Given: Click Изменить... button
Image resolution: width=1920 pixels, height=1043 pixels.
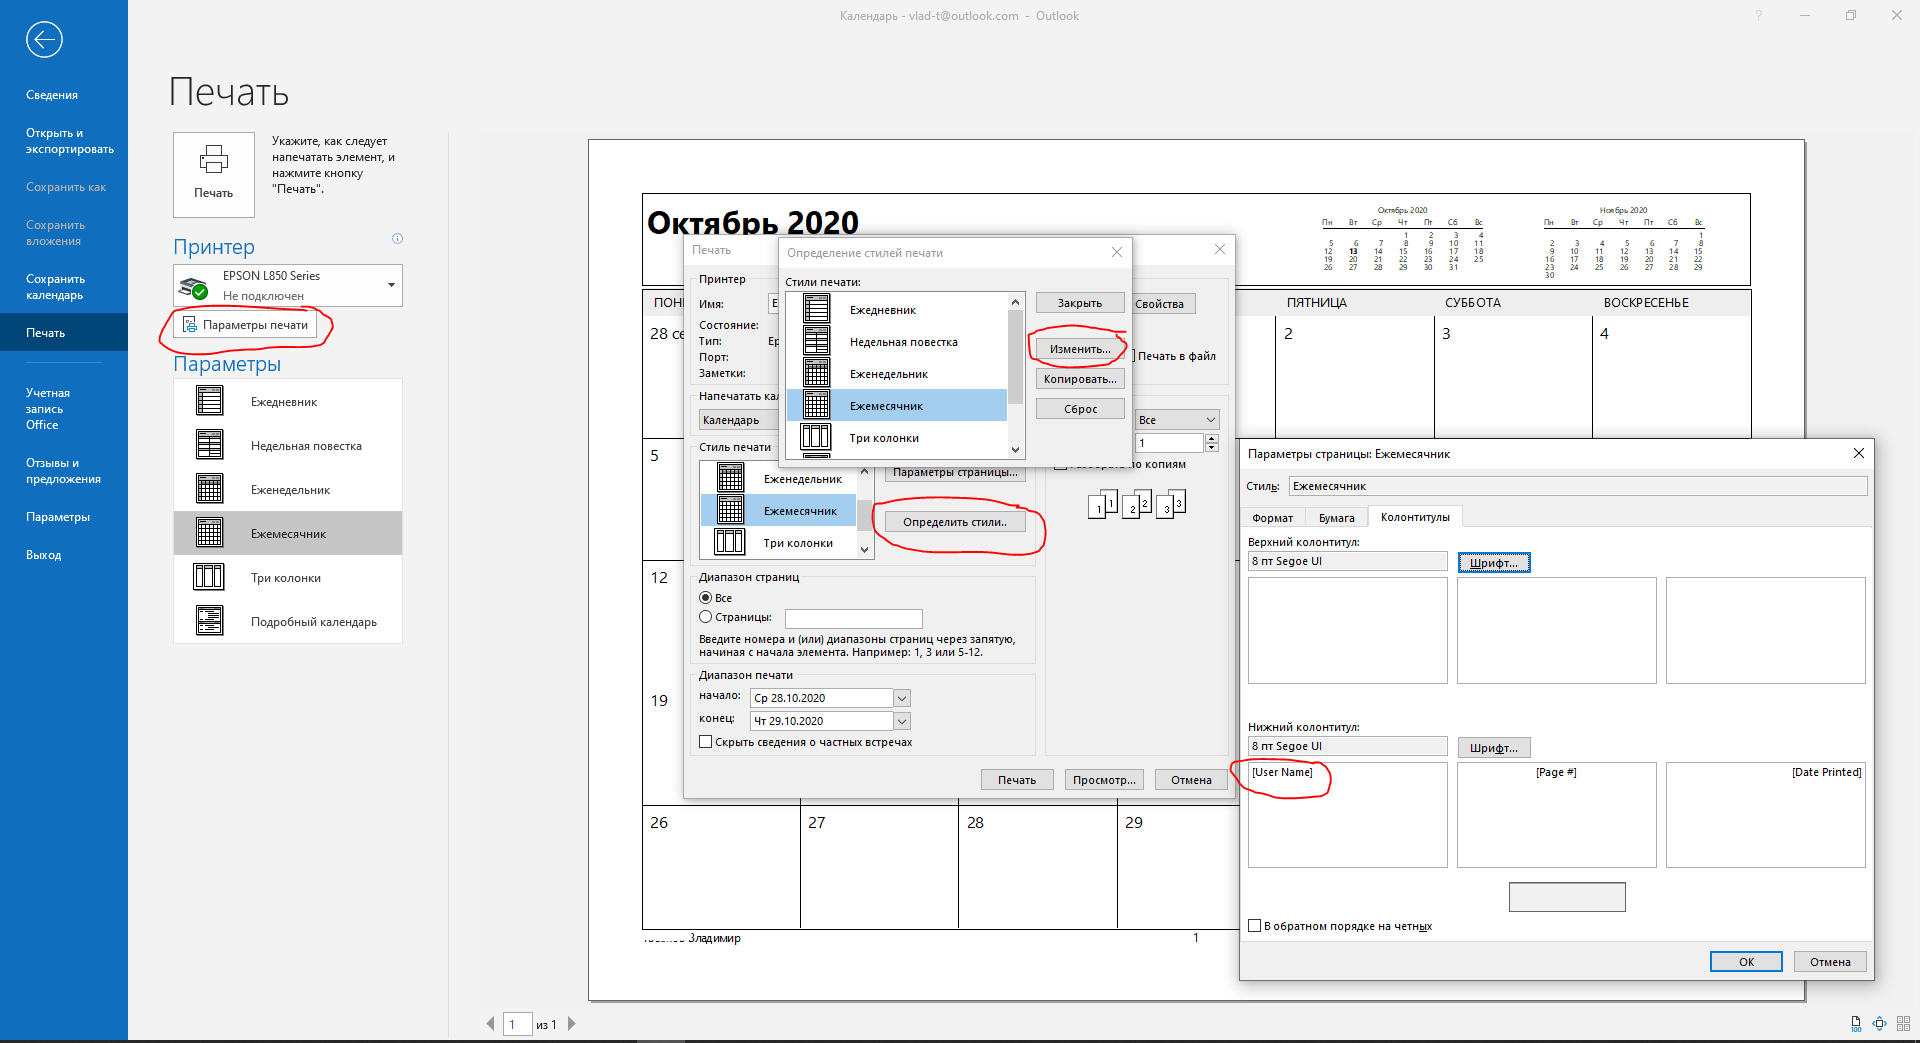Looking at the screenshot, I should [1080, 349].
